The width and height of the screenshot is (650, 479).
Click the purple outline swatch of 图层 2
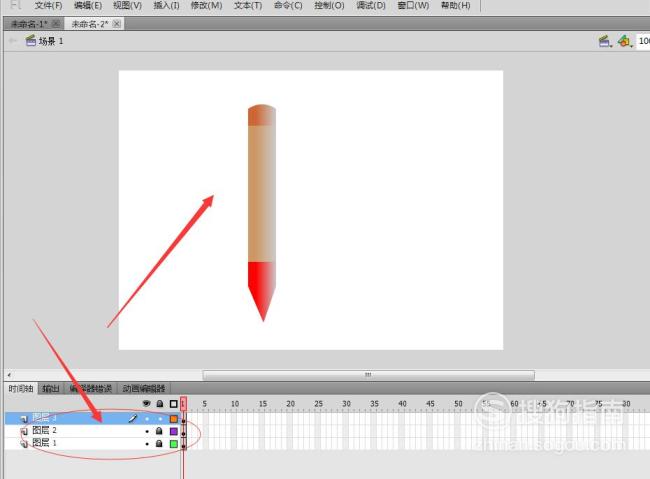[174, 431]
